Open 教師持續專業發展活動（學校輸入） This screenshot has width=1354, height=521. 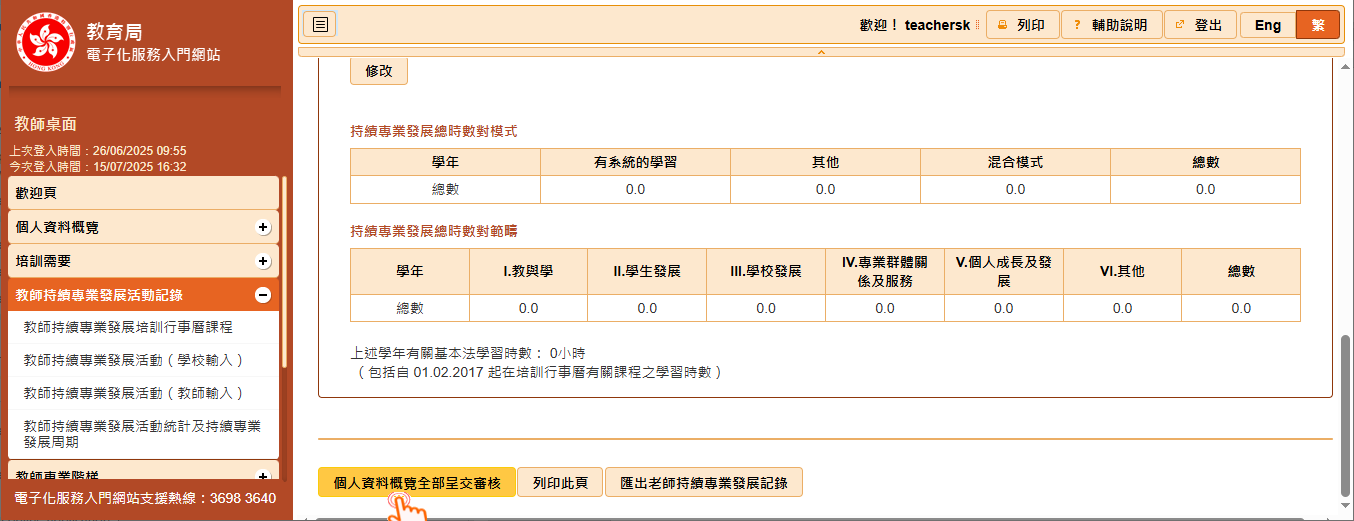(x=143, y=360)
